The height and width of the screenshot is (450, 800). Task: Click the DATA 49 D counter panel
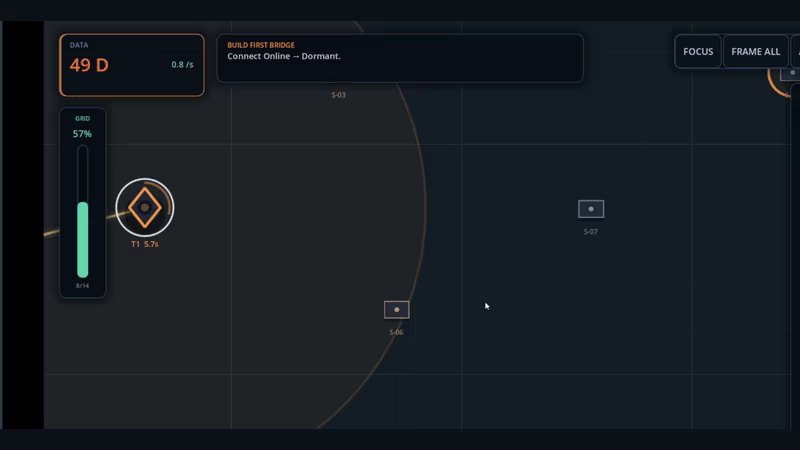click(x=132, y=65)
